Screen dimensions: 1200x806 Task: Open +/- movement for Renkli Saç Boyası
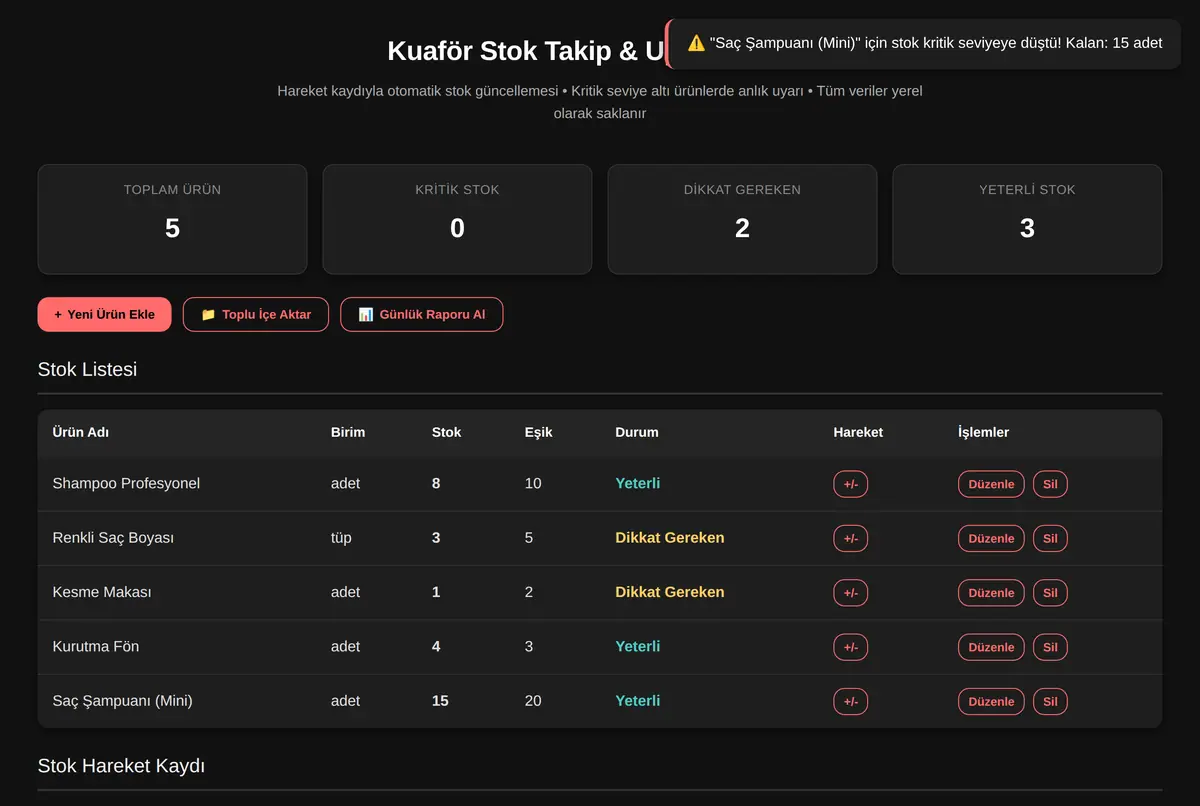tap(850, 538)
